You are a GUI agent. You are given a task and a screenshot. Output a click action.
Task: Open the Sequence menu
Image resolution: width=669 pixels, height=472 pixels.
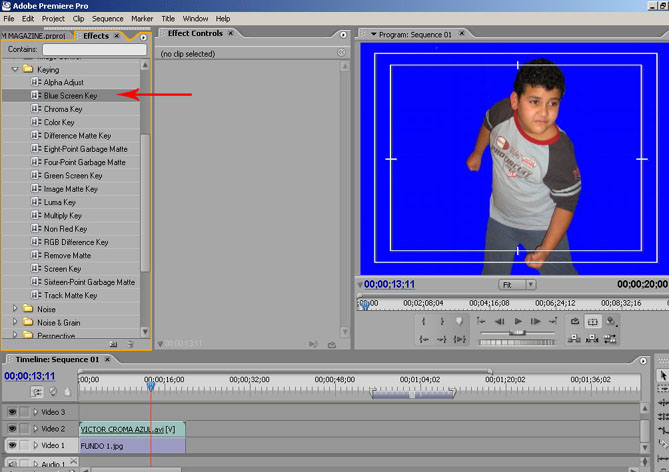[x=107, y=18]
